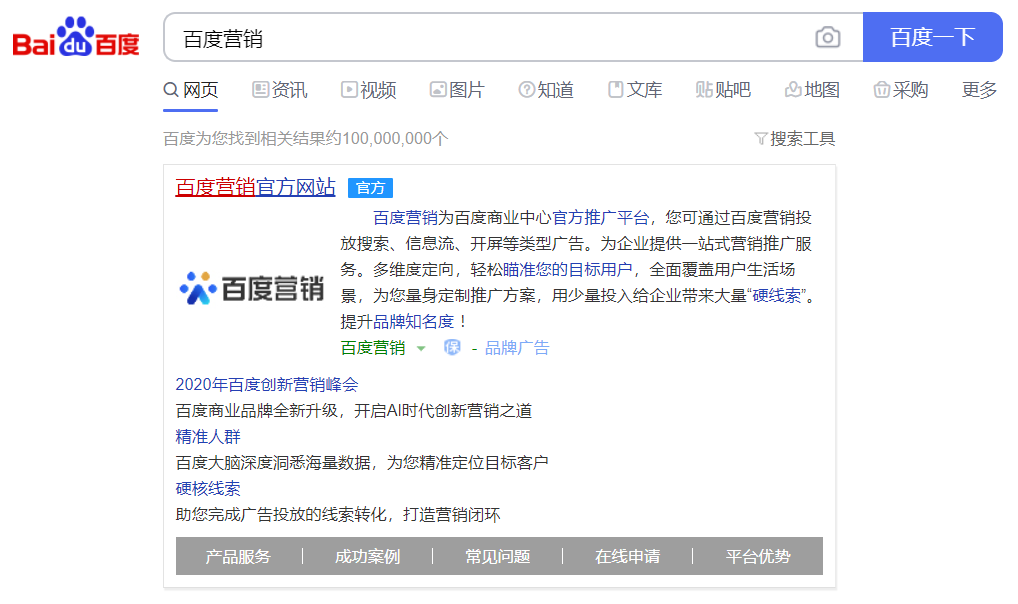Expand the 更多 menu
Viewport: 1018px width, 604px height.
[x=979, y=90]
